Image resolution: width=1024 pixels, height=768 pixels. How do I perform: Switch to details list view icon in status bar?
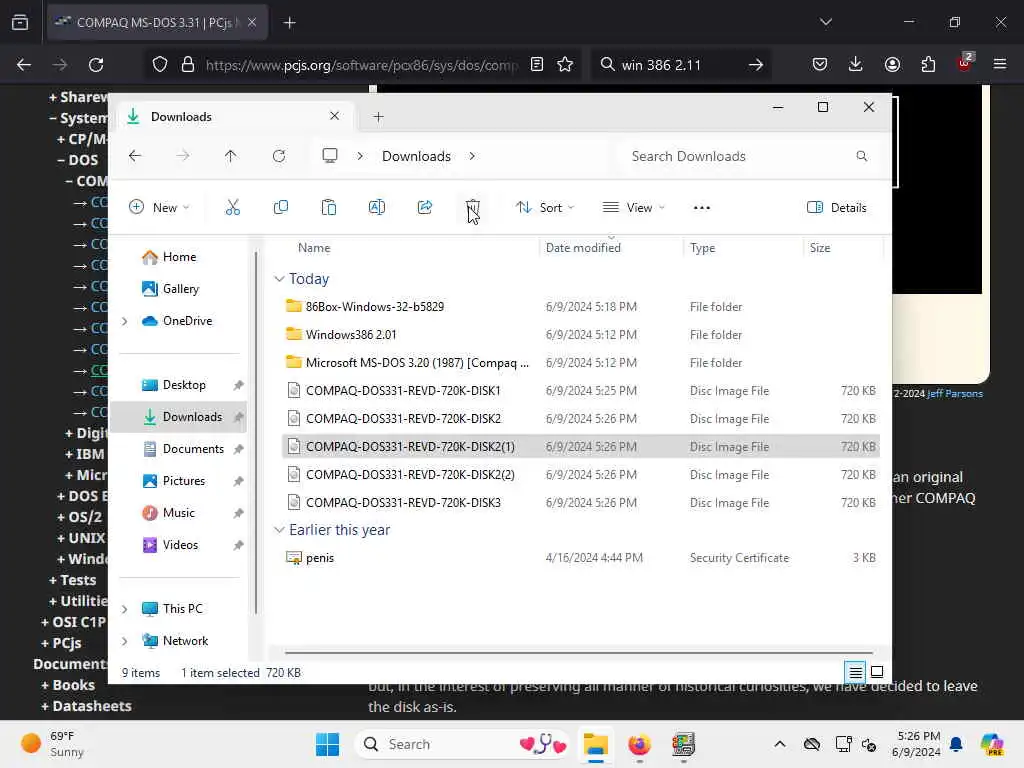(855, 672)
